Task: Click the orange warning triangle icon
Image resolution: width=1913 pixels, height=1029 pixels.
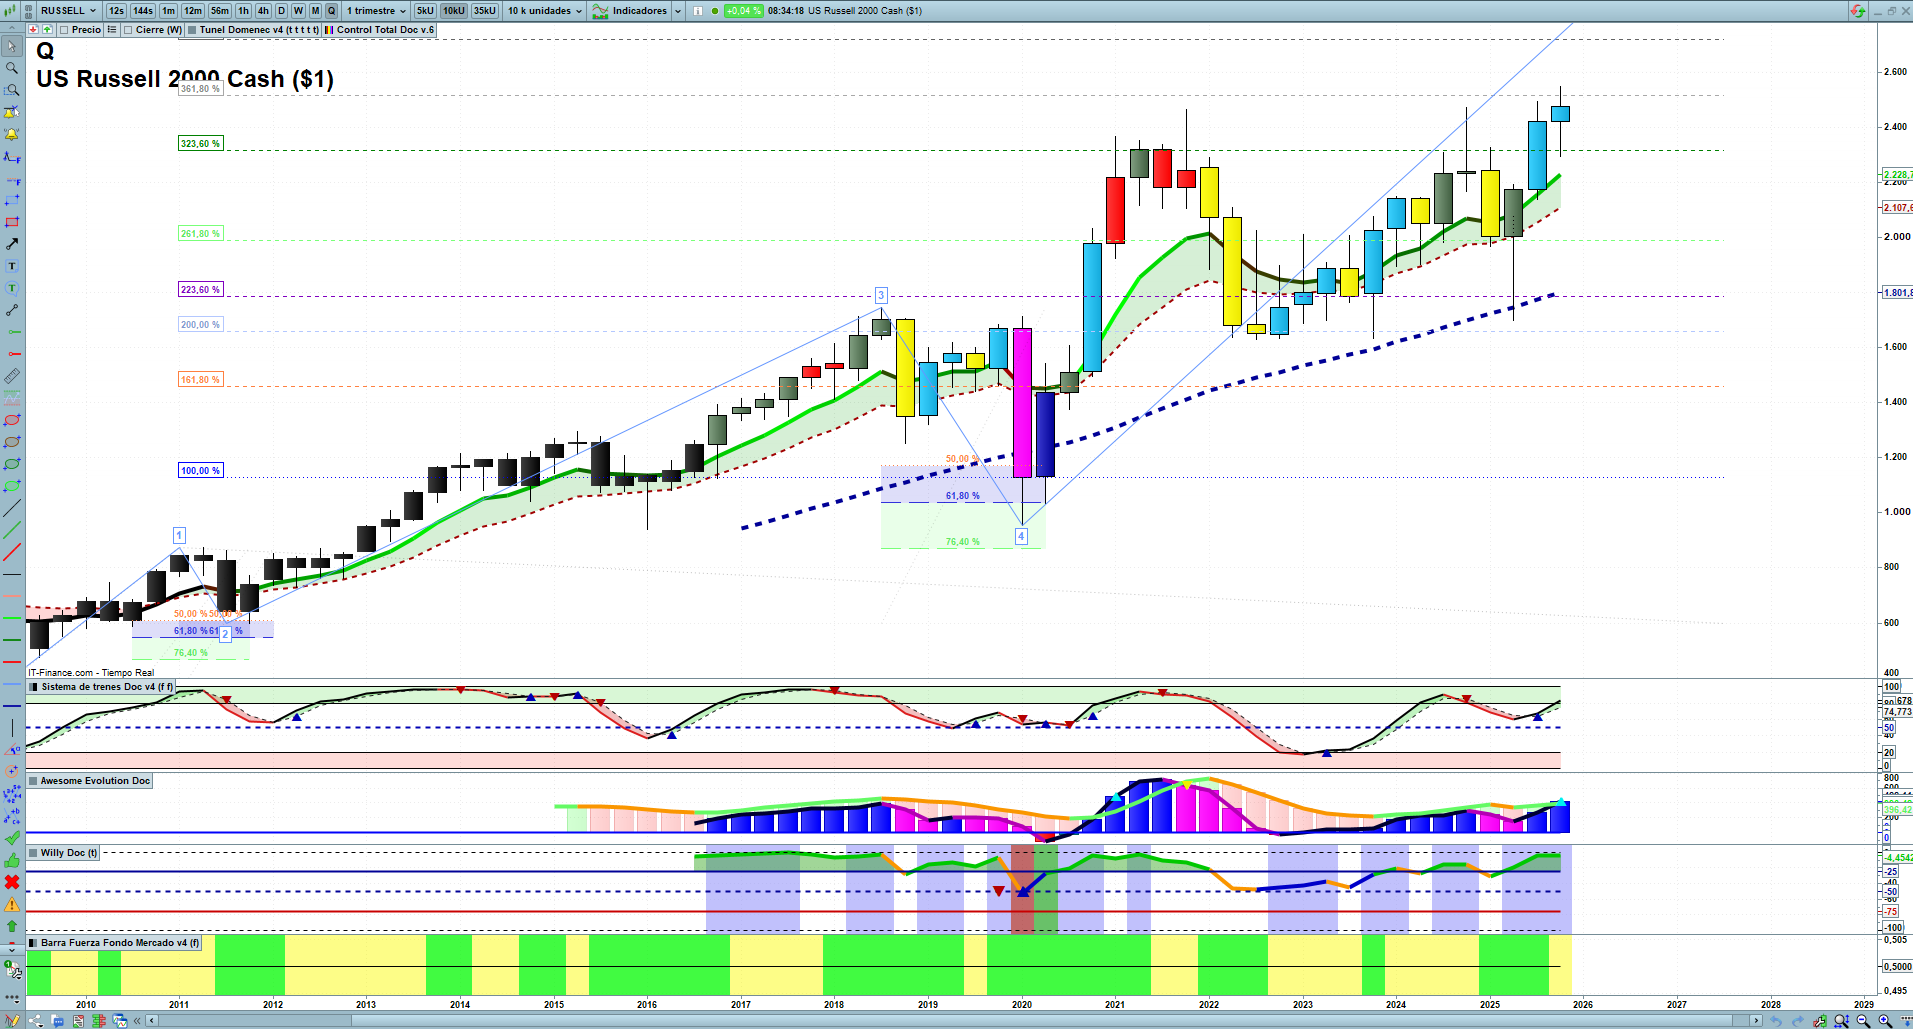Action: tap(12, 905)
